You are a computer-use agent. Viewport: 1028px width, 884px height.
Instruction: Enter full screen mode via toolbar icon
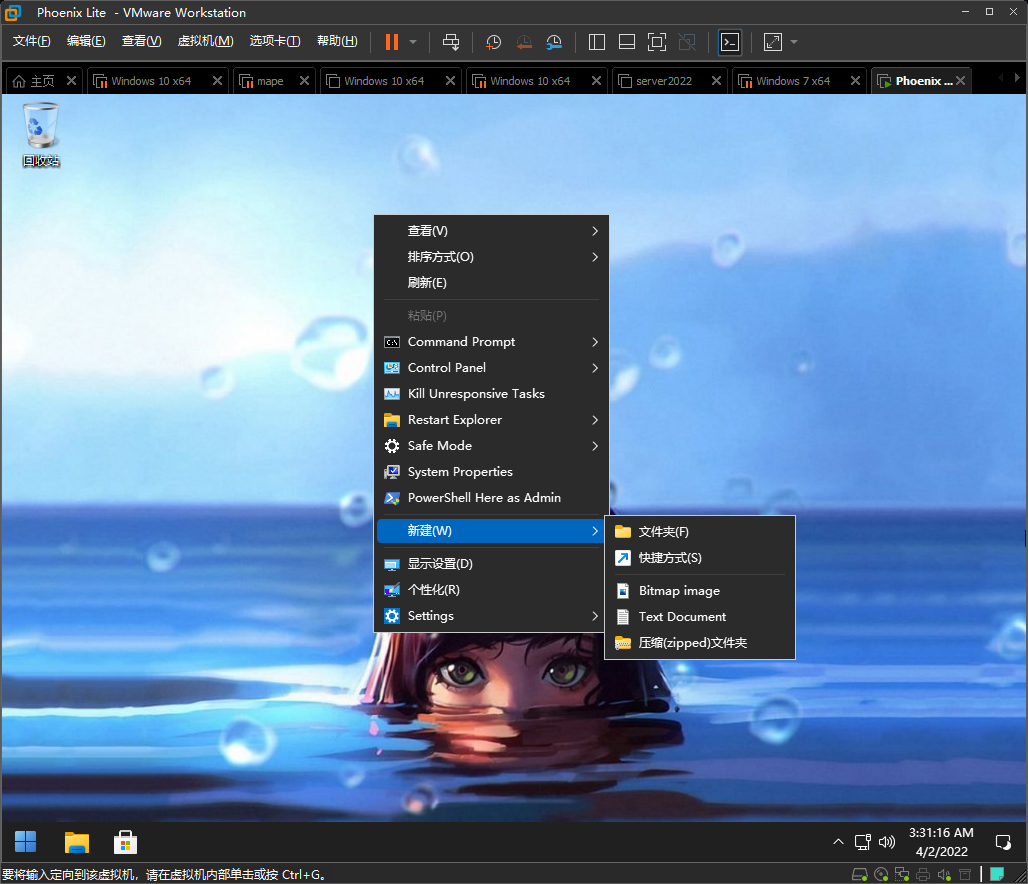pyautogui.click(x=656, y=42)
